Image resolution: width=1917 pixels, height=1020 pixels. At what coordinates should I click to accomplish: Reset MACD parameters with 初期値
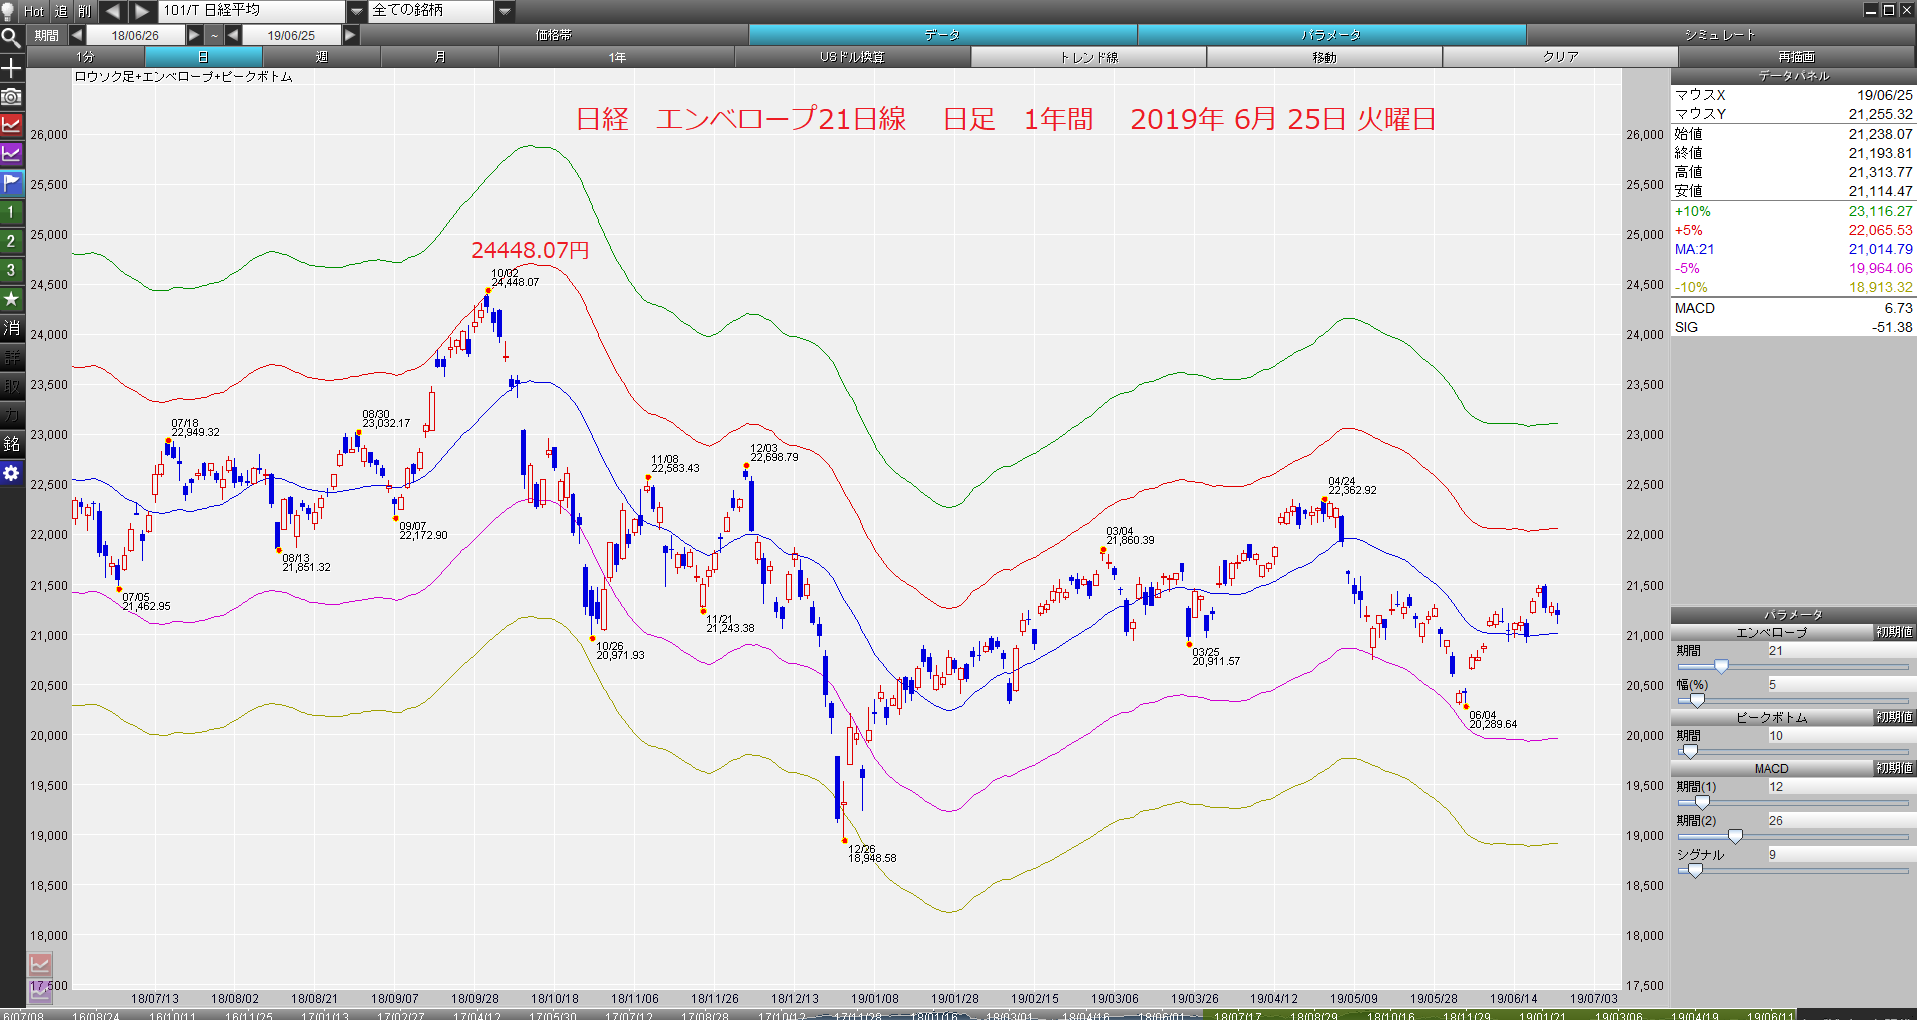[1894, 768]
